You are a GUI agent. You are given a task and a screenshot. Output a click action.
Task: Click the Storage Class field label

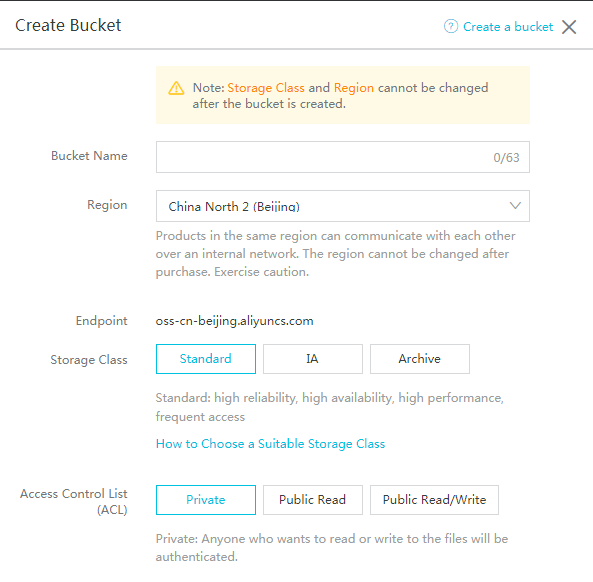coord(89,360)
